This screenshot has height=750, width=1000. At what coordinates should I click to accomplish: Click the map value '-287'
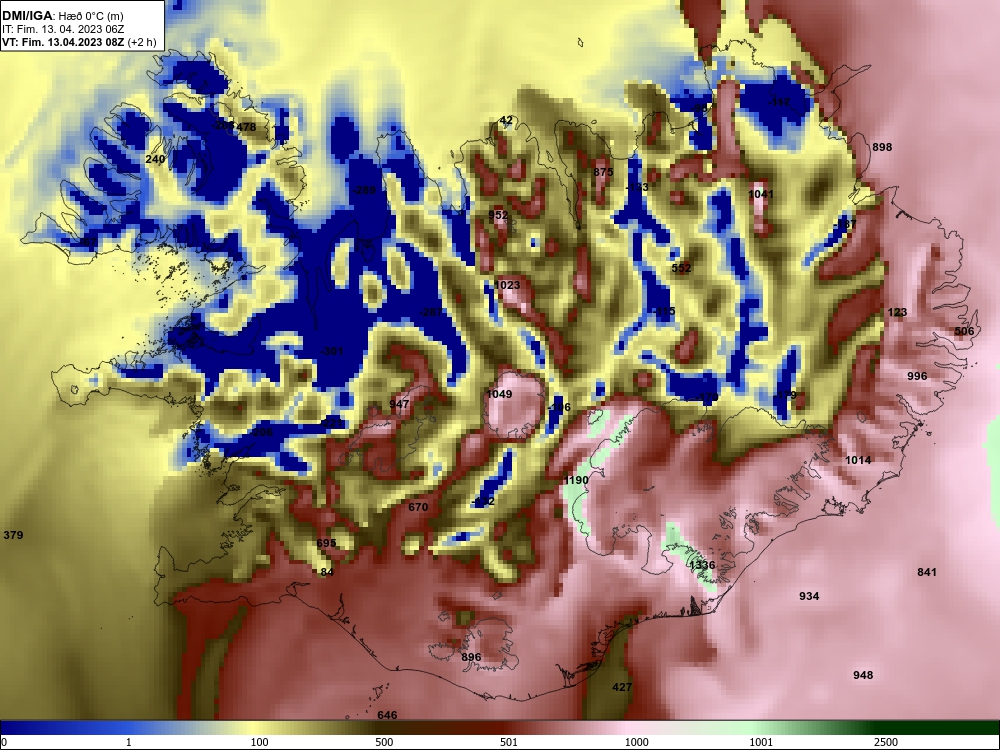(431, 312)
